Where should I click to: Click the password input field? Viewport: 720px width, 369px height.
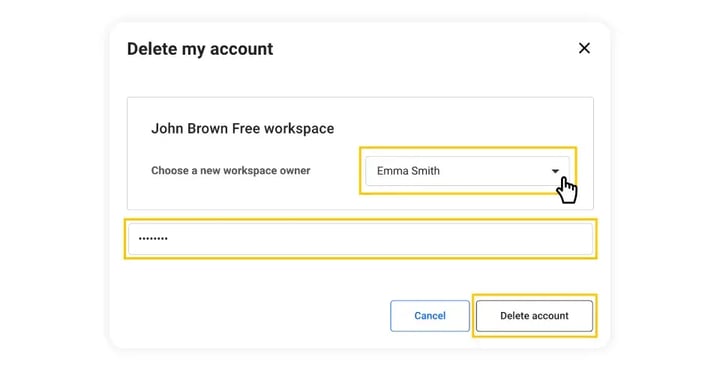click(360, 239)
